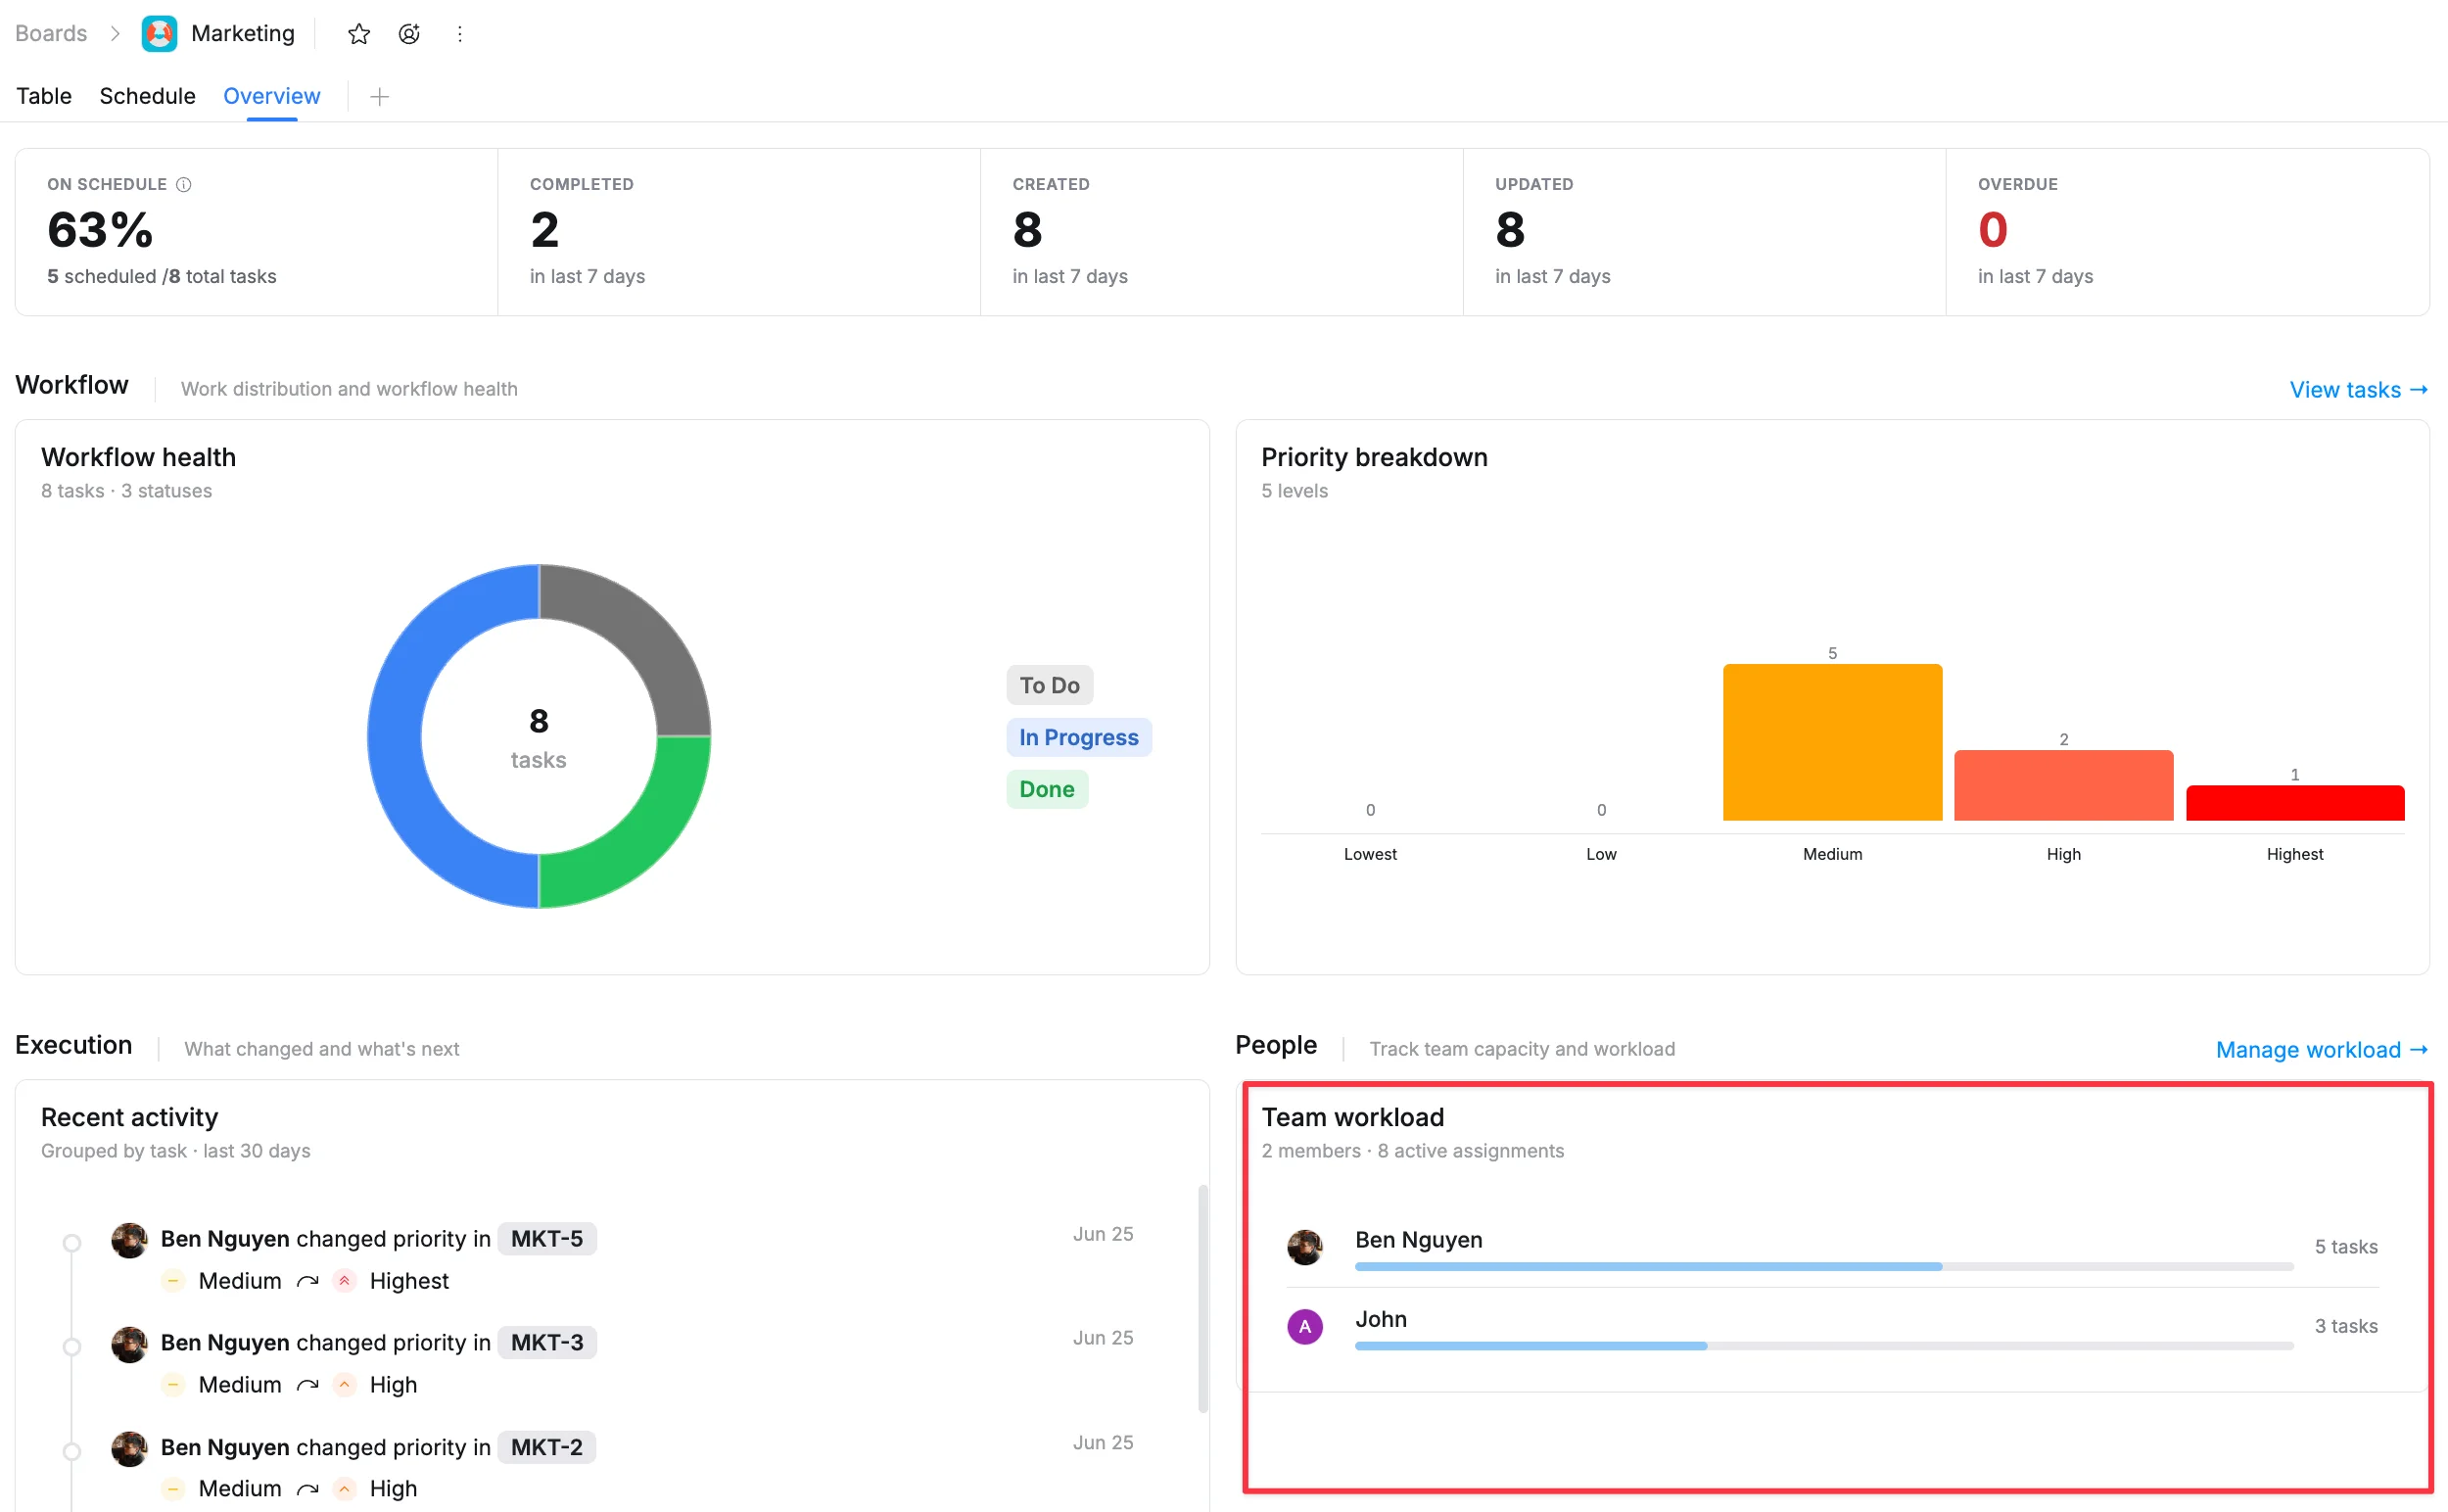Toggle the To Do legend chip
This screenshot has height=1512, width=2448.
point(1049,685)
